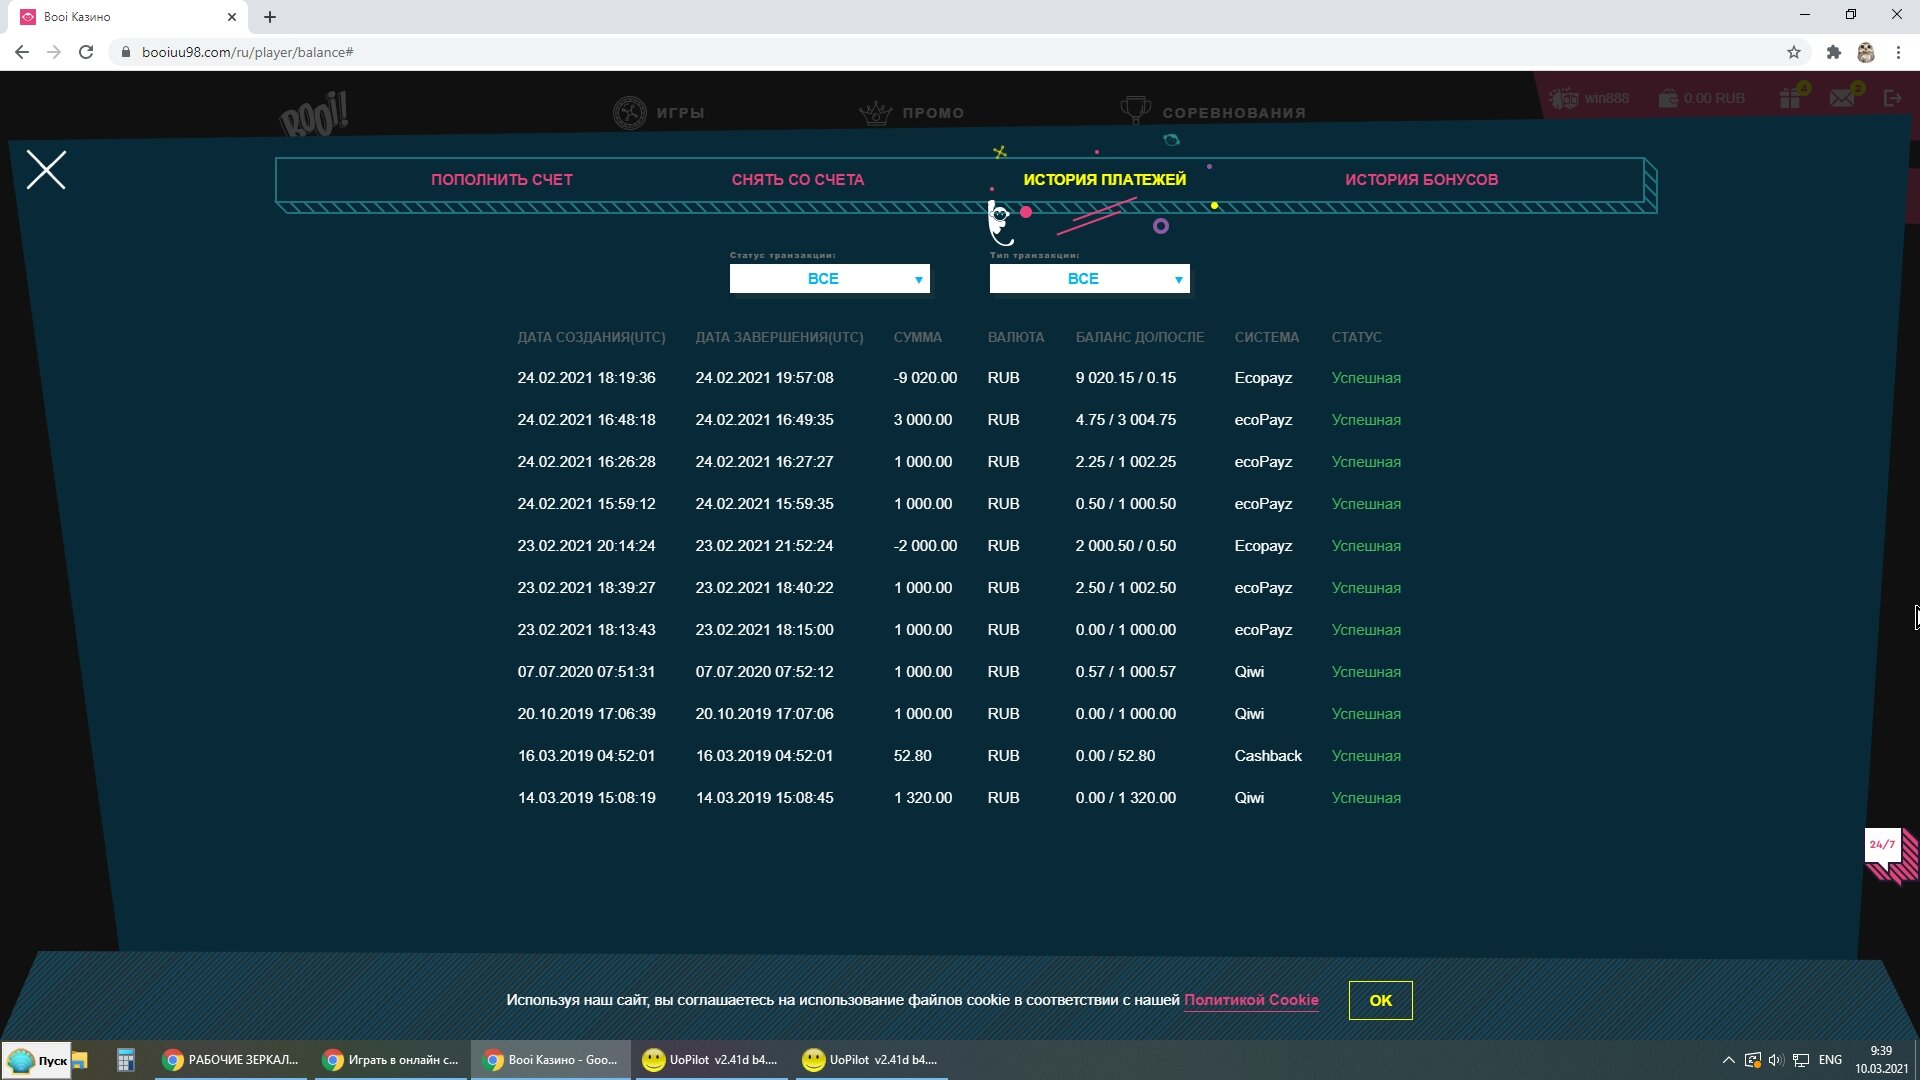1920x1080 pixels.
Task: Open the UoPilot taskbar window
Action: coord(712,1060)
